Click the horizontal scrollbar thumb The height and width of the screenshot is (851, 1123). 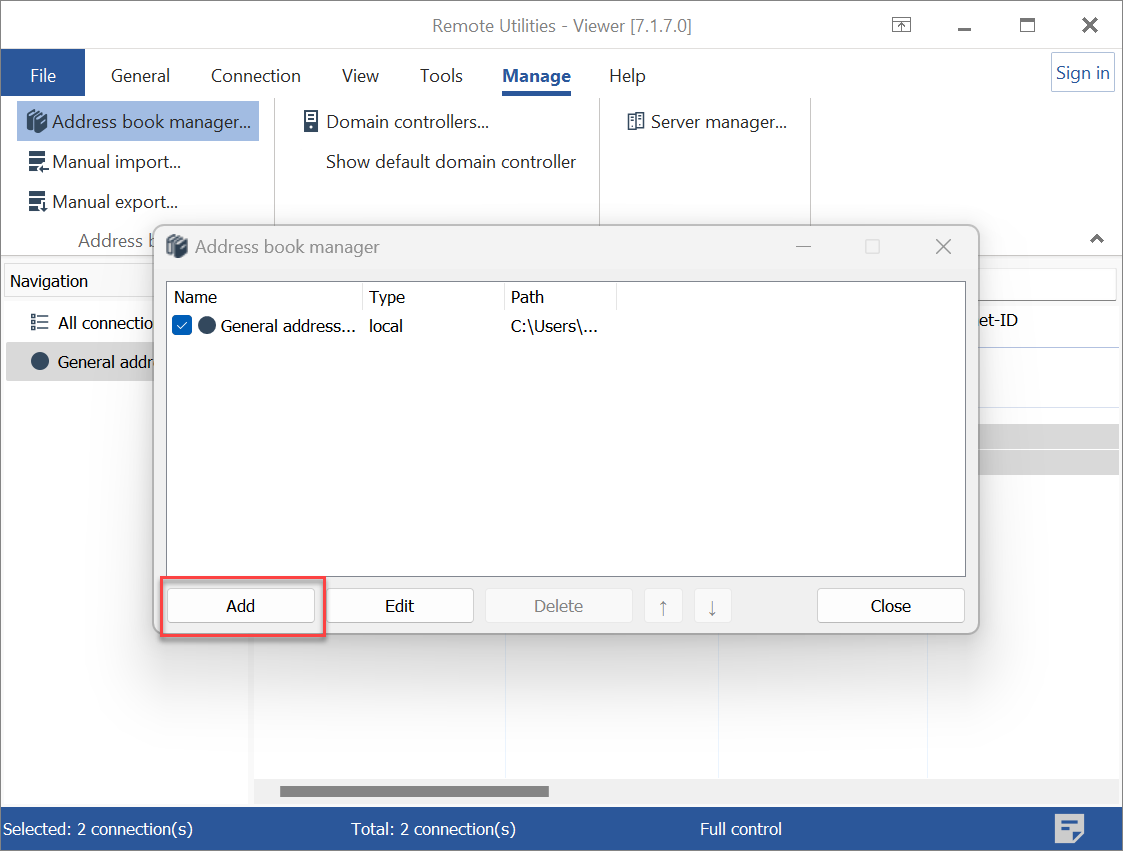414,791
